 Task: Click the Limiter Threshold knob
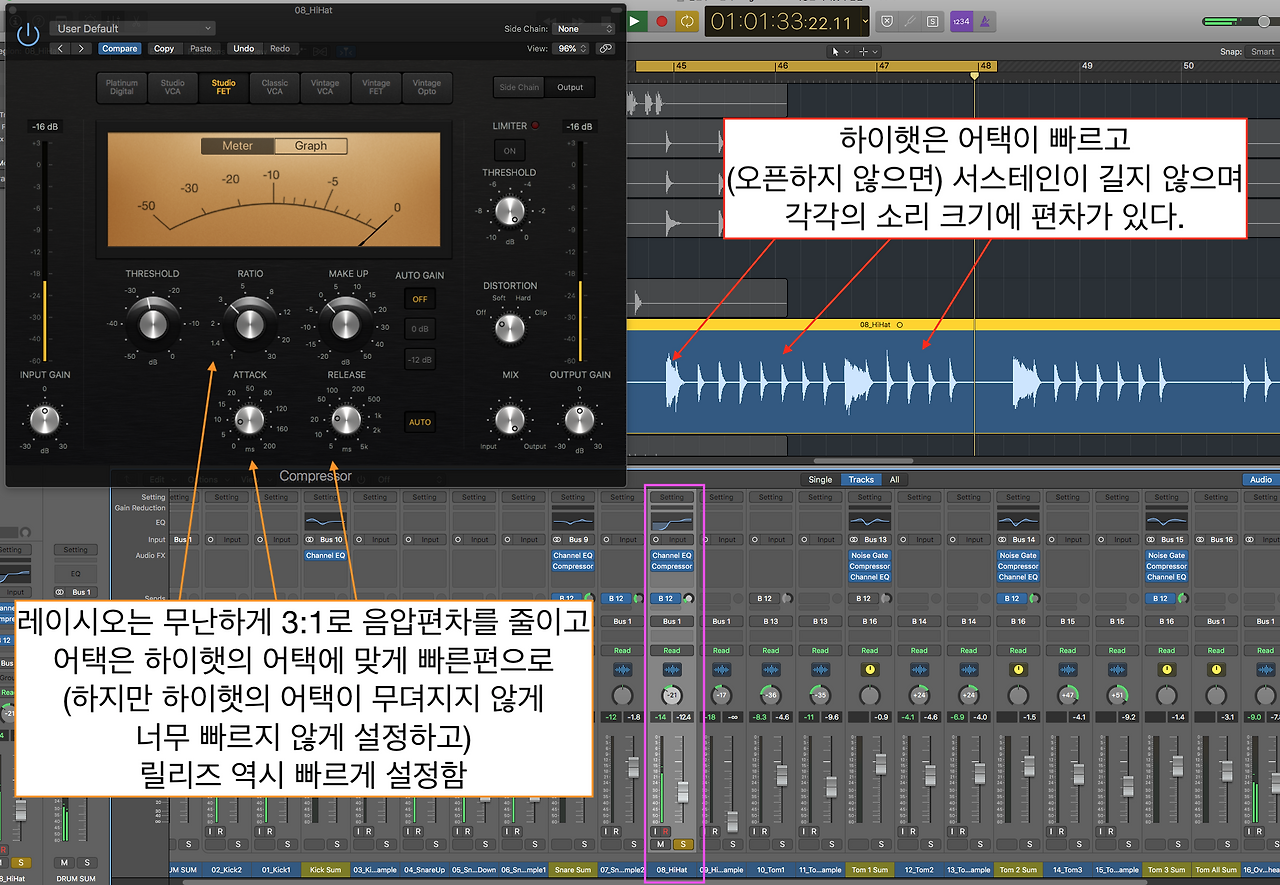510,212
